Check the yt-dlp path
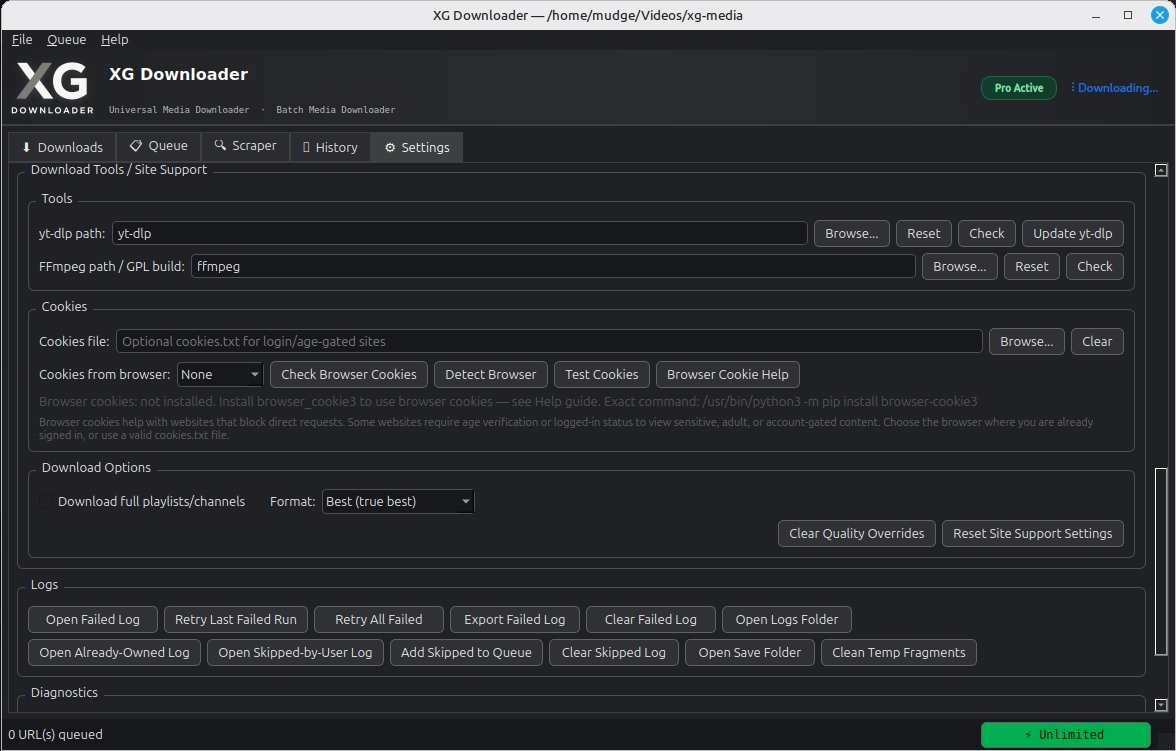The height and width of the screenshot is (751, 1176). 986,233
